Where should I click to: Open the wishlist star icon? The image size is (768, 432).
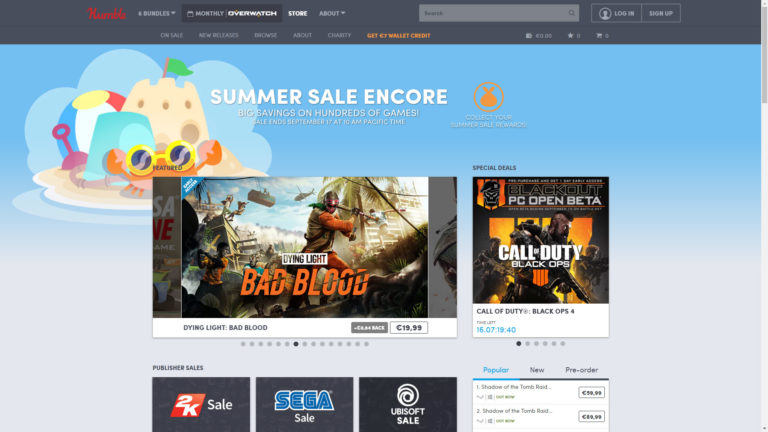tap(570, 35)
